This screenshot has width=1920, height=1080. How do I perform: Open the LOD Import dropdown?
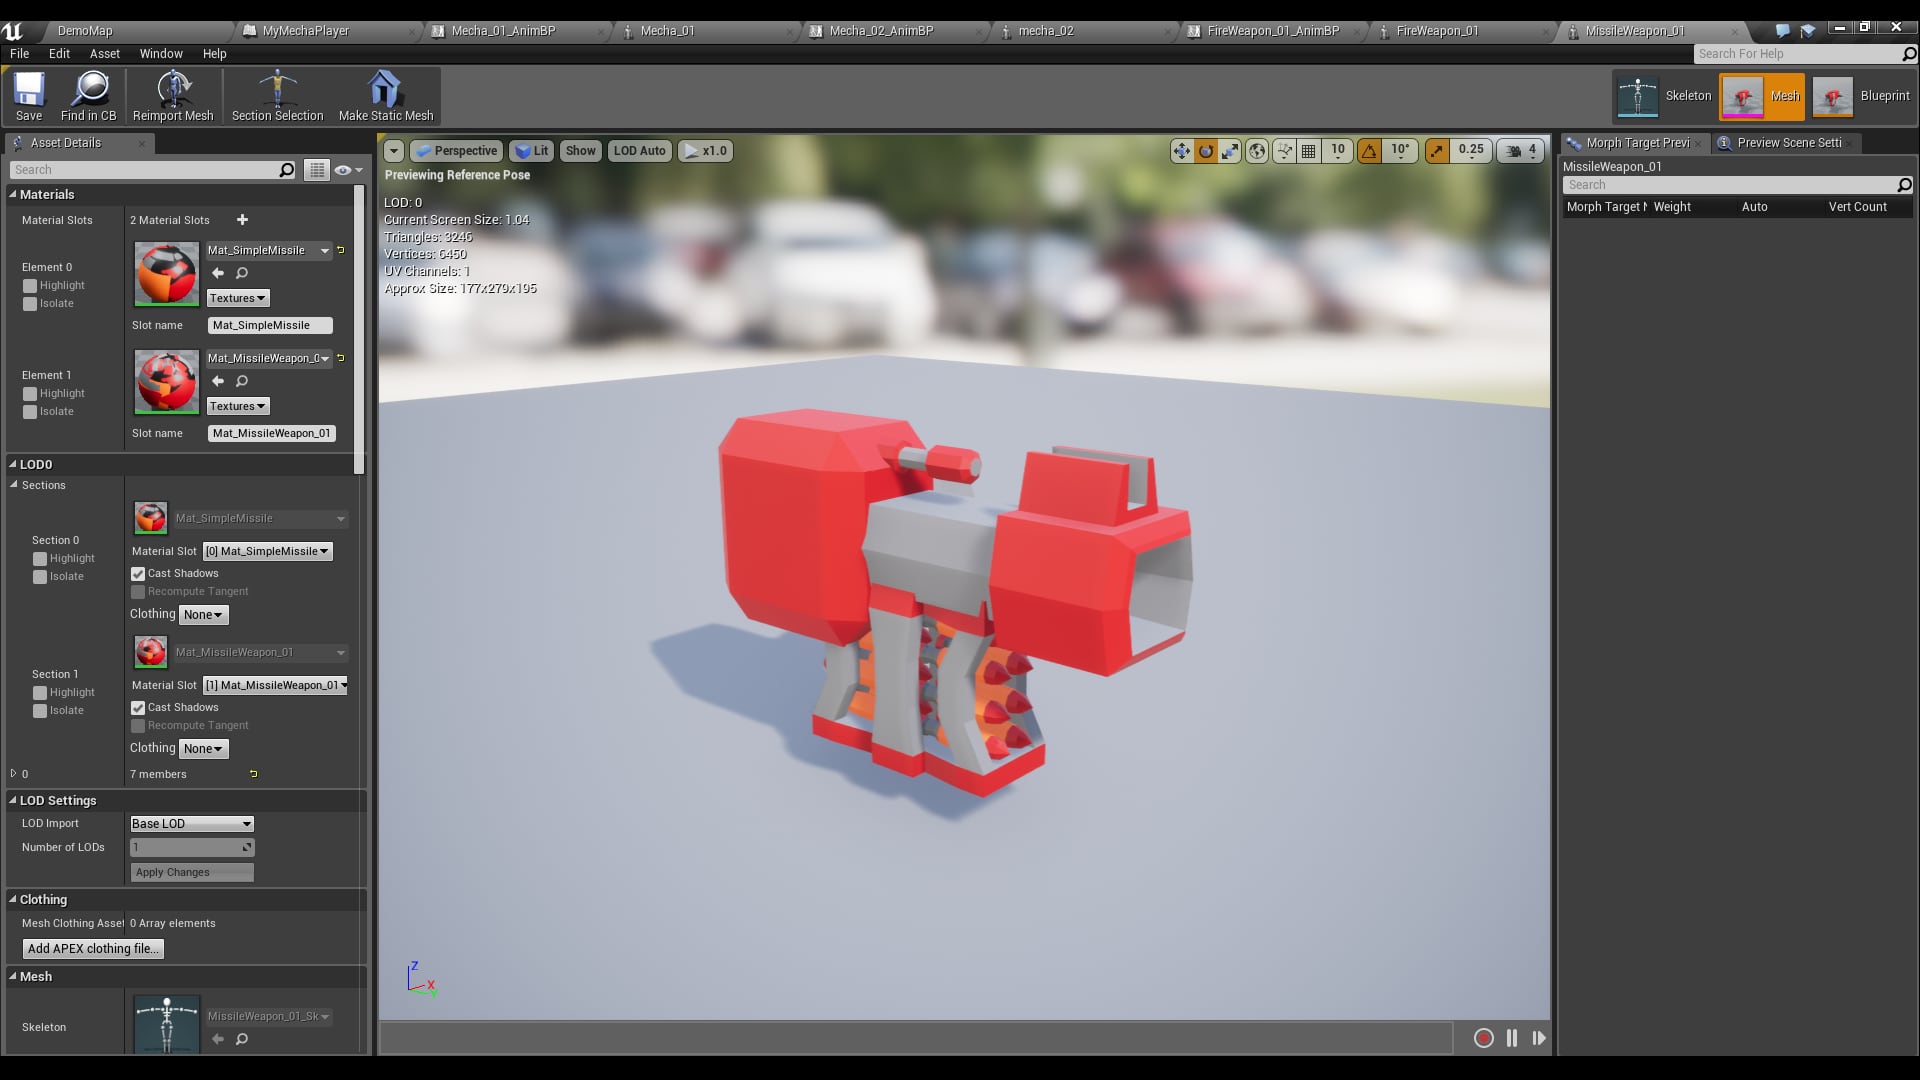point(190,823)
